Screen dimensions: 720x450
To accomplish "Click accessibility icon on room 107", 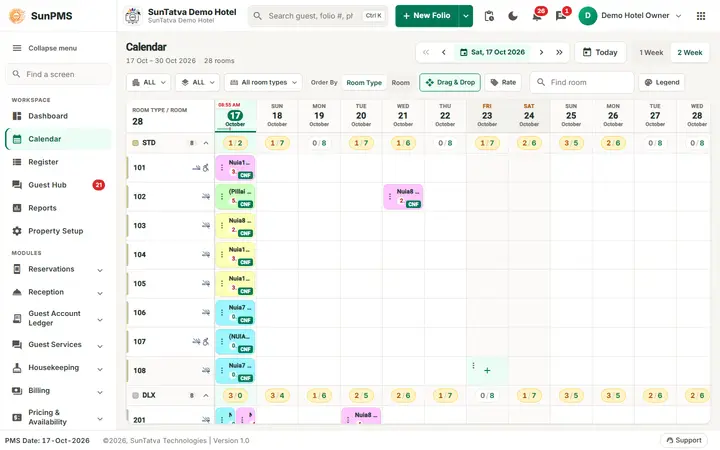I will tap(206, 342).
